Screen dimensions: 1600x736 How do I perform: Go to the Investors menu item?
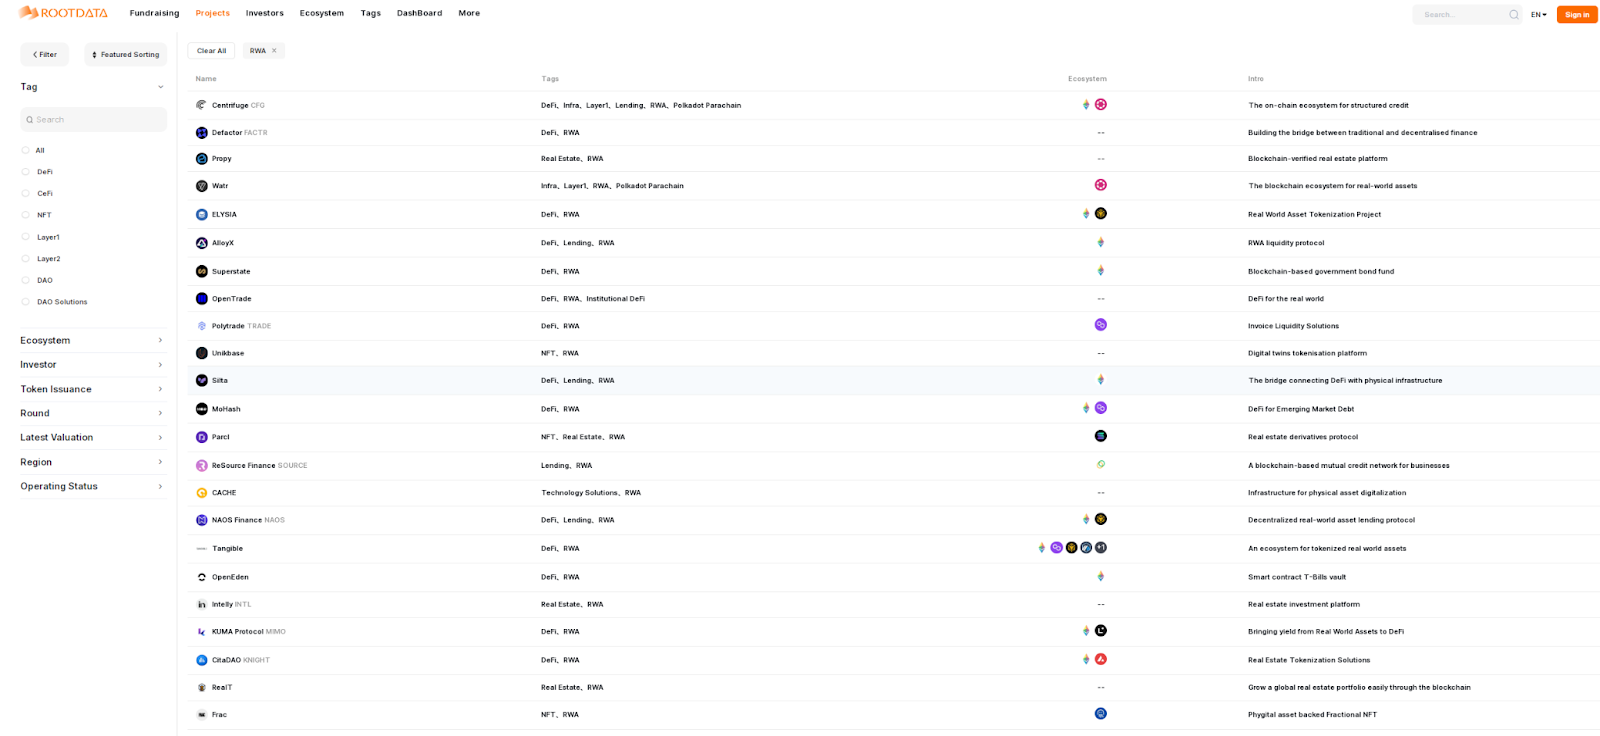[x=264, y=13]
